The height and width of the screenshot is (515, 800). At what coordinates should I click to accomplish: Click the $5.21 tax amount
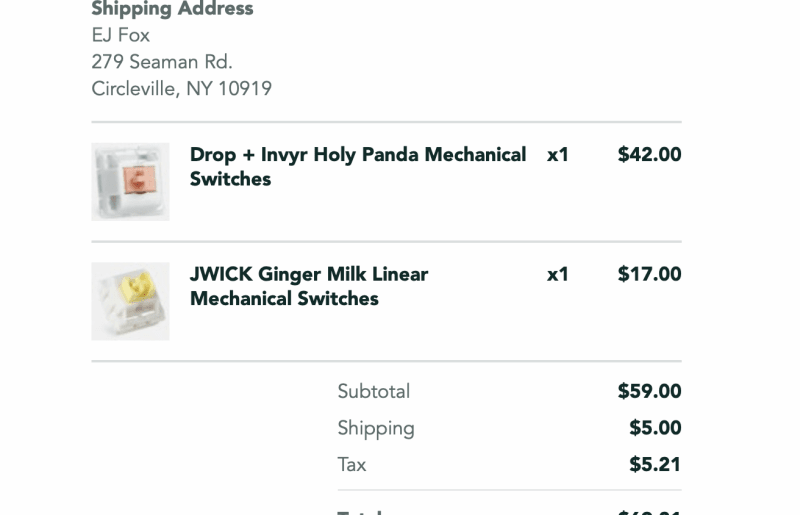point(655,464)
